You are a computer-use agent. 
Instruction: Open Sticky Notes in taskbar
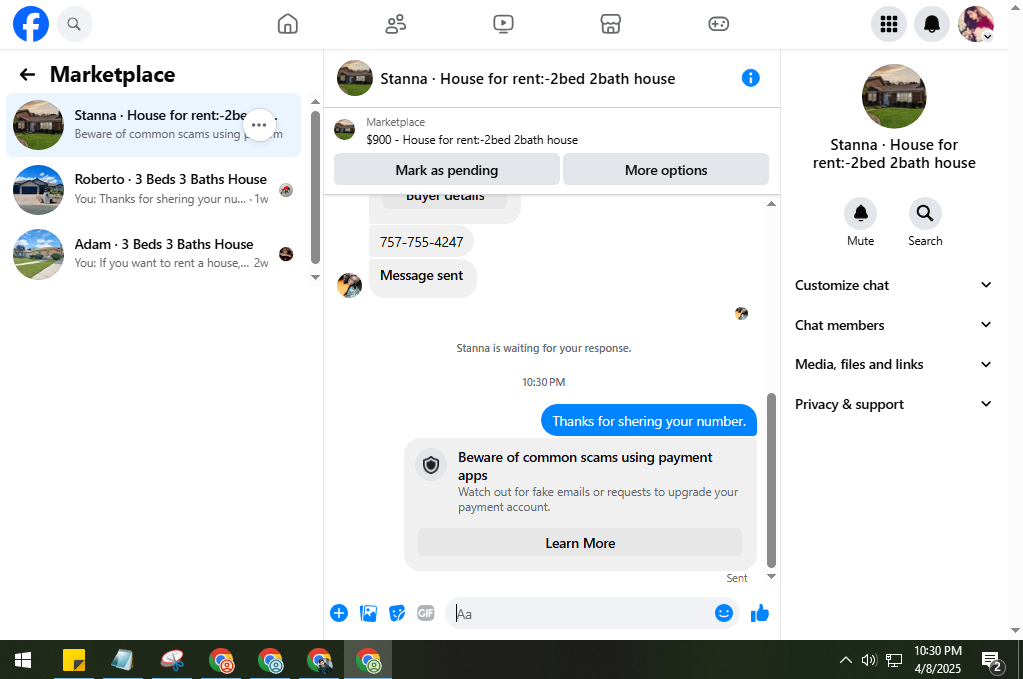point(74,660)
